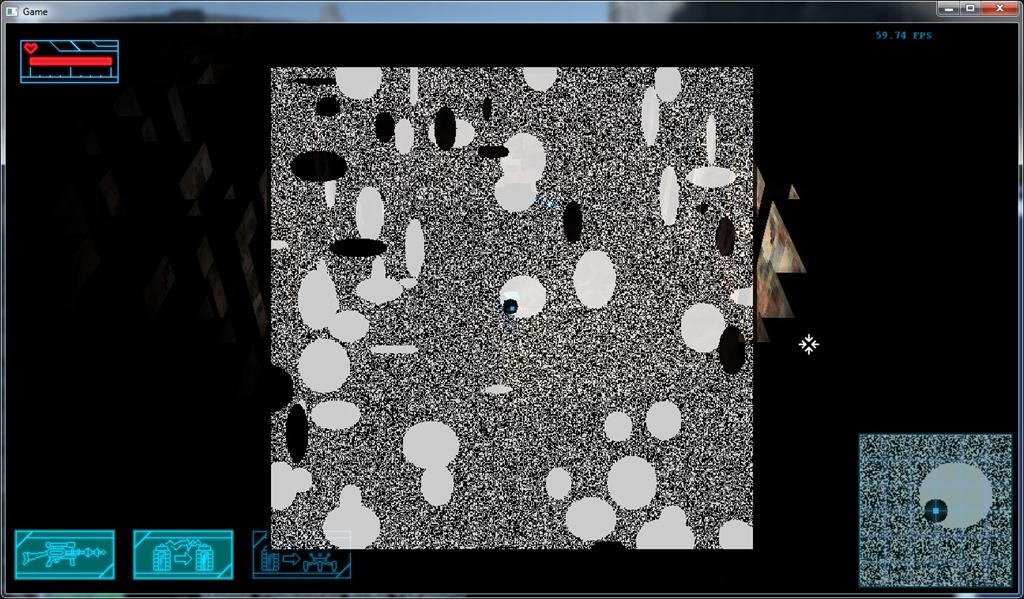The width and height of the screenshot is (1024, 599).
Task: Click the minimap in the corner
Action: pyautogui.click(x=935, y=511)
